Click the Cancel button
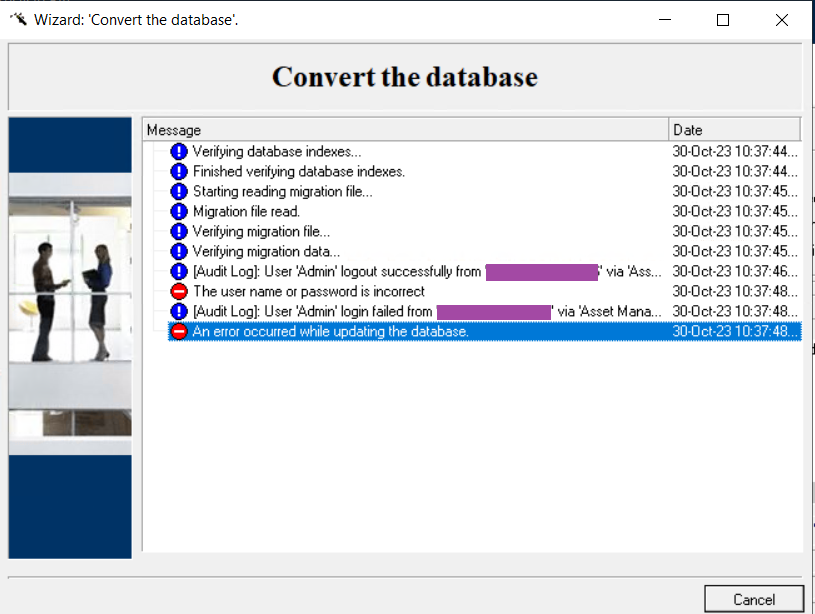Viewport: 815px width, 614px height. coord(754,598)
